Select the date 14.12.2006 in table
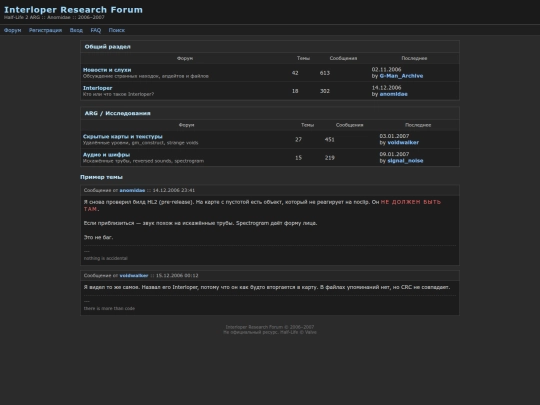540x405 pixels. pos(386,88)
